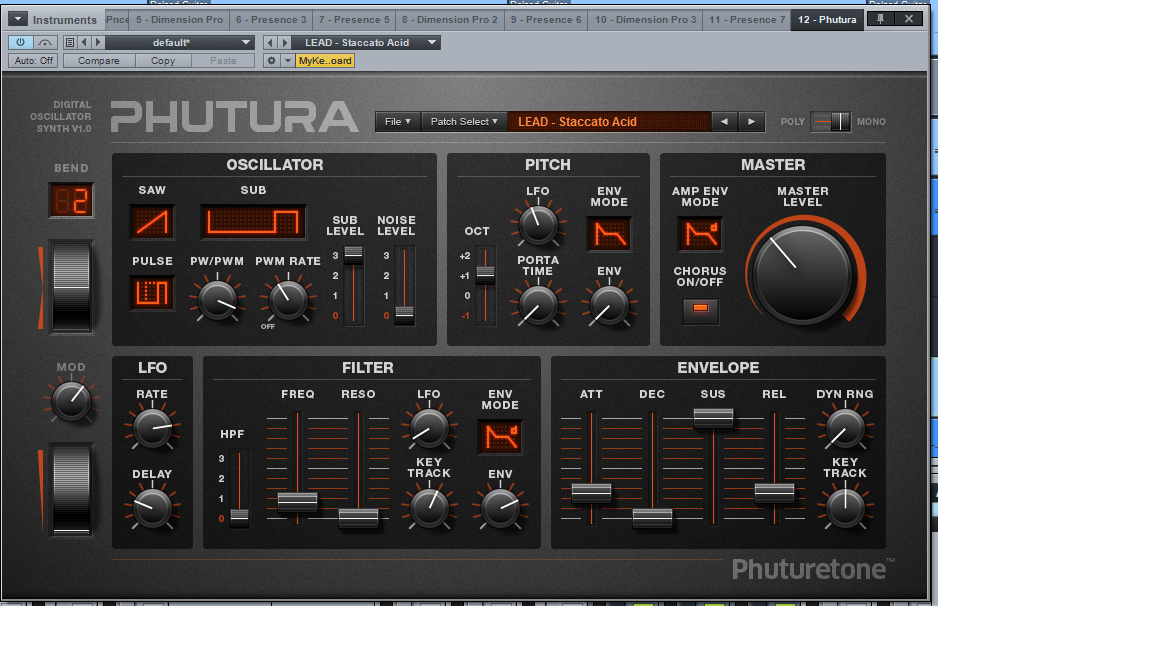Go to next preset before default*
The height and width of the screenshot is (648, 1152).
click(x=98, y=43)
